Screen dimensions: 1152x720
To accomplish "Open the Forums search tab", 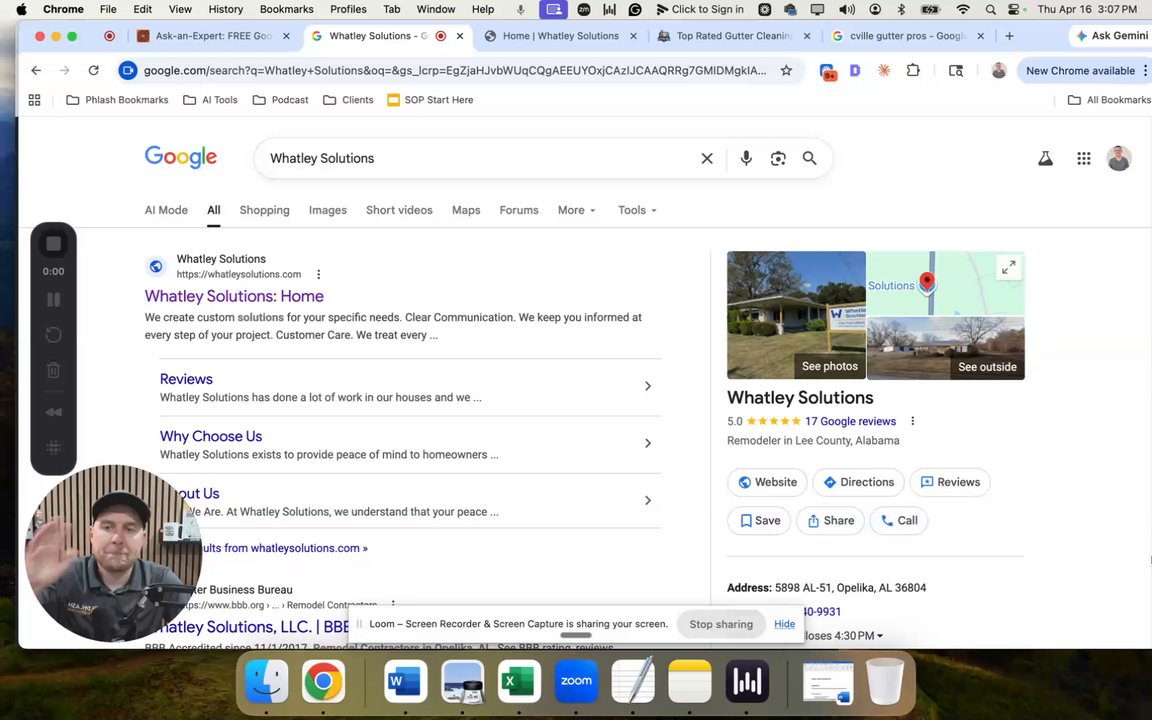I will tap(519, 210).
